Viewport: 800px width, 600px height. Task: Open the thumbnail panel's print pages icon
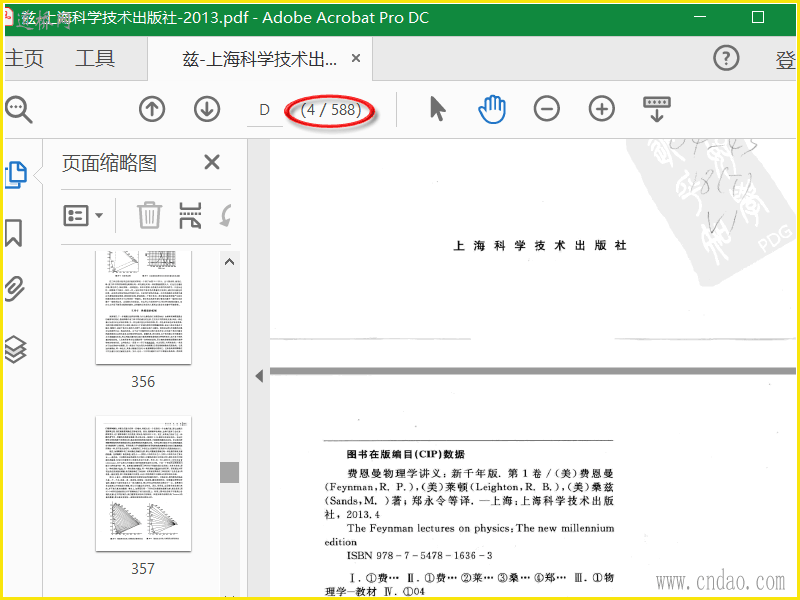coord(190,215)
